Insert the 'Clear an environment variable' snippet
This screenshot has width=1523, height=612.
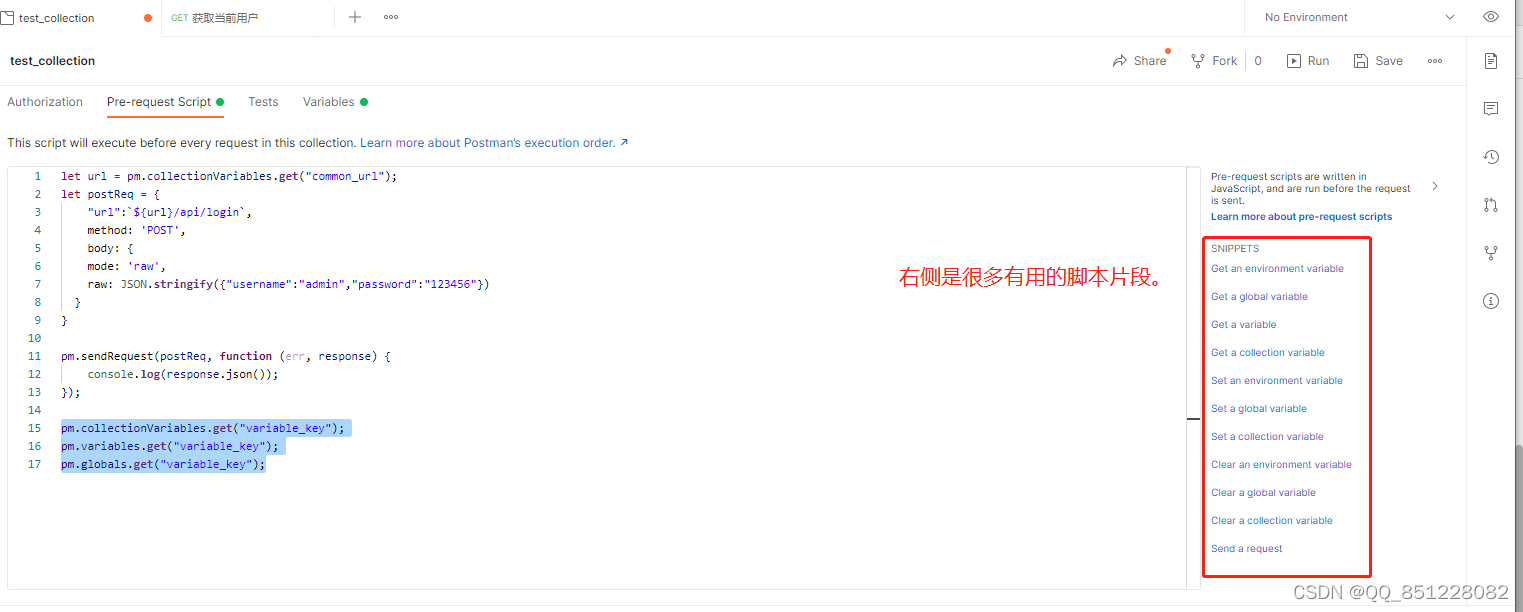tap(1281, 465)
